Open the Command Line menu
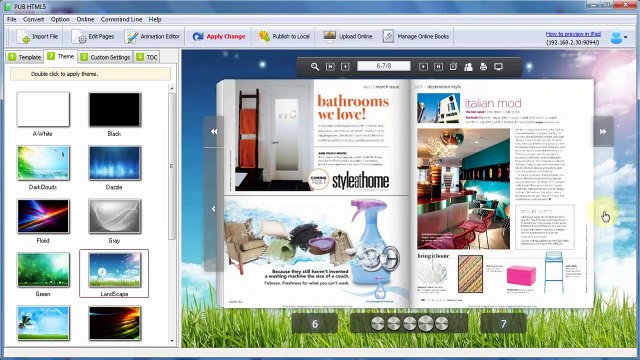 pyautogui.click(x=121, y=19)
